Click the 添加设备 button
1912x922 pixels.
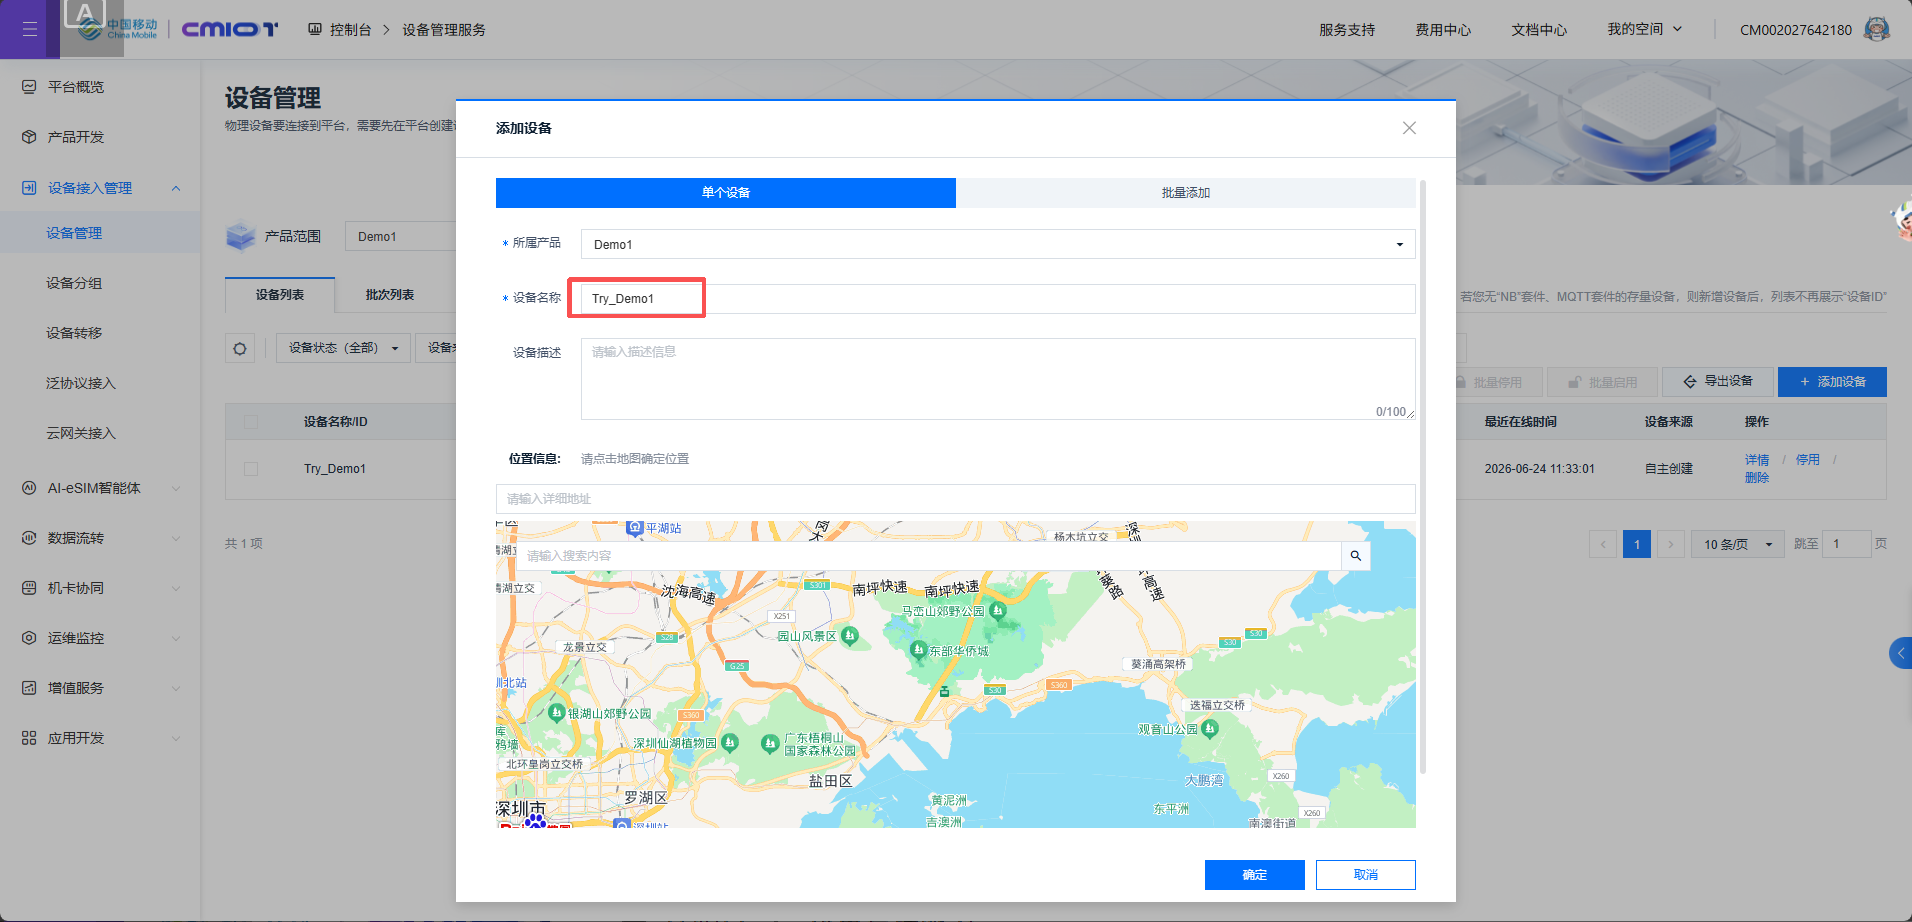(x=1832, y=382)
